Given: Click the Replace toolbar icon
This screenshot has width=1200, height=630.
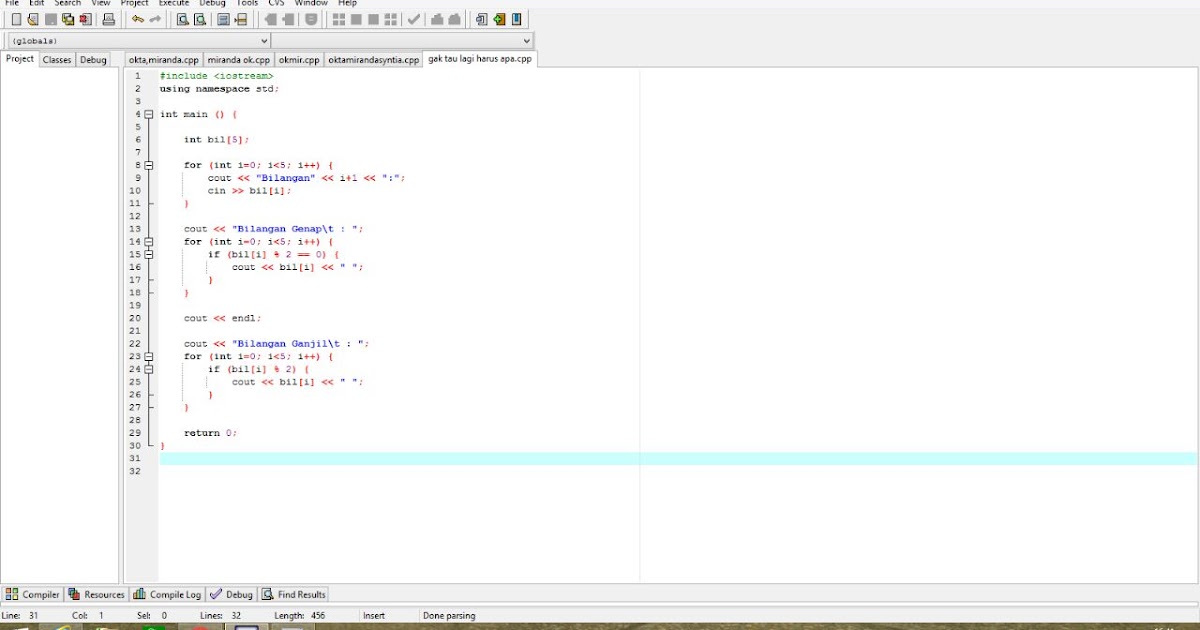Looking at the screenshot, I should coord(200,19).
